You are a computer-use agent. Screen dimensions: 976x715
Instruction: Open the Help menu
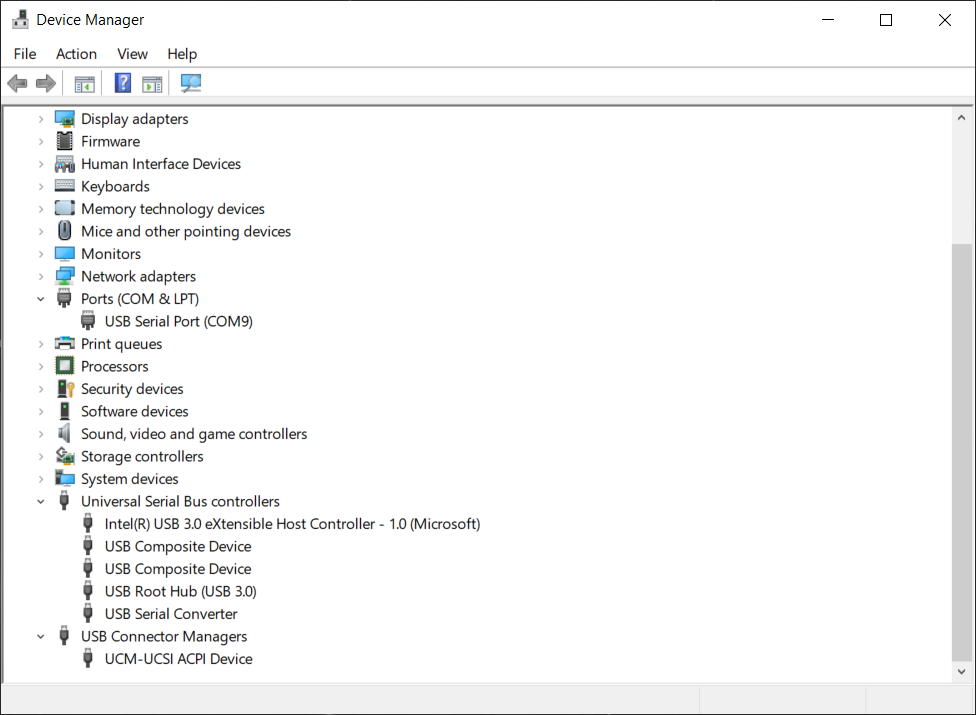click(x=182, y=54)
